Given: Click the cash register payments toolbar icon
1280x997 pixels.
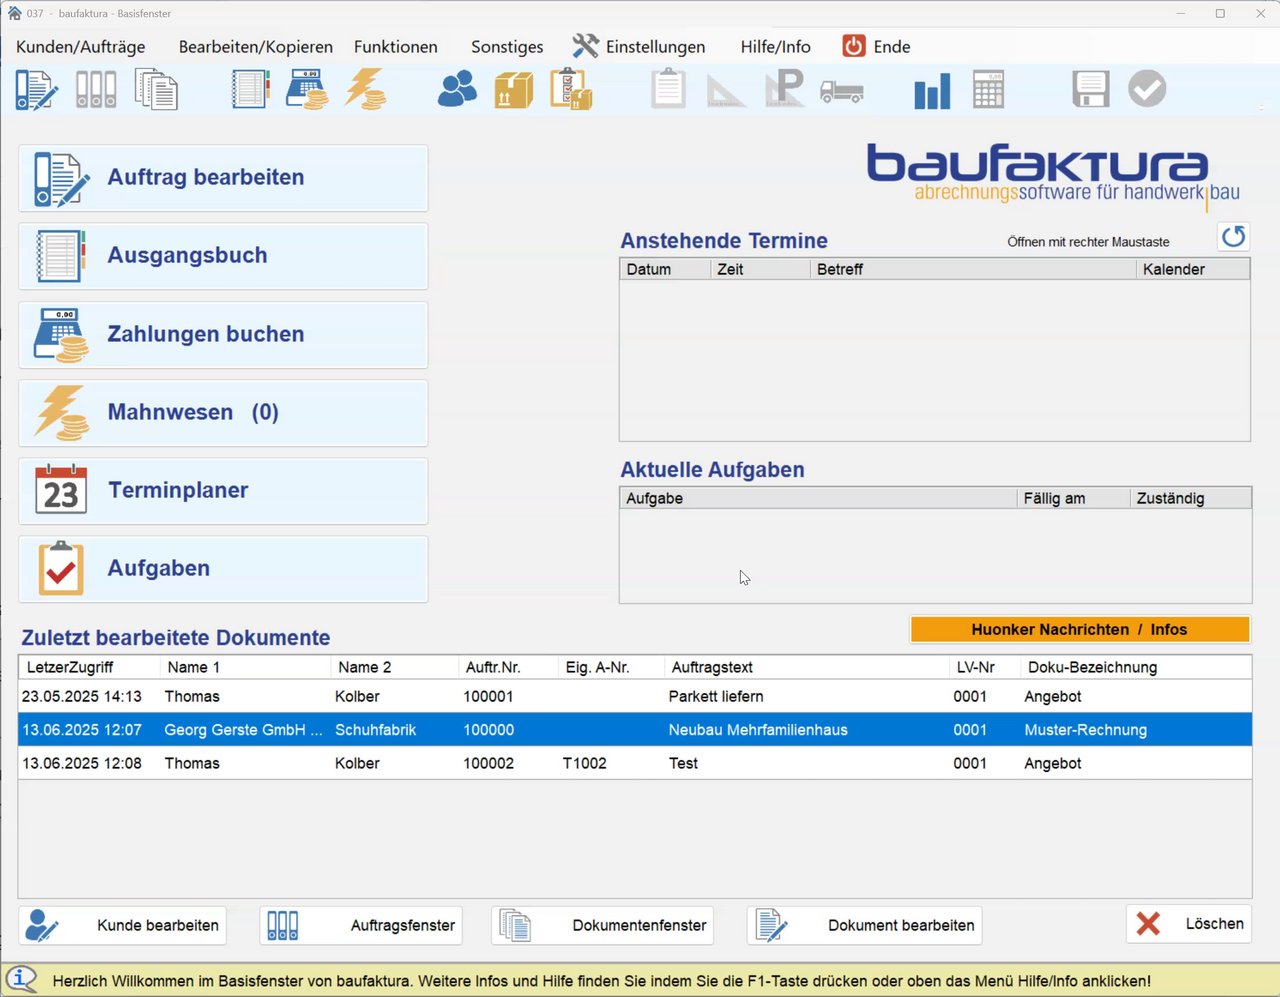Looking at the screenshot, I should coord(306,89).
